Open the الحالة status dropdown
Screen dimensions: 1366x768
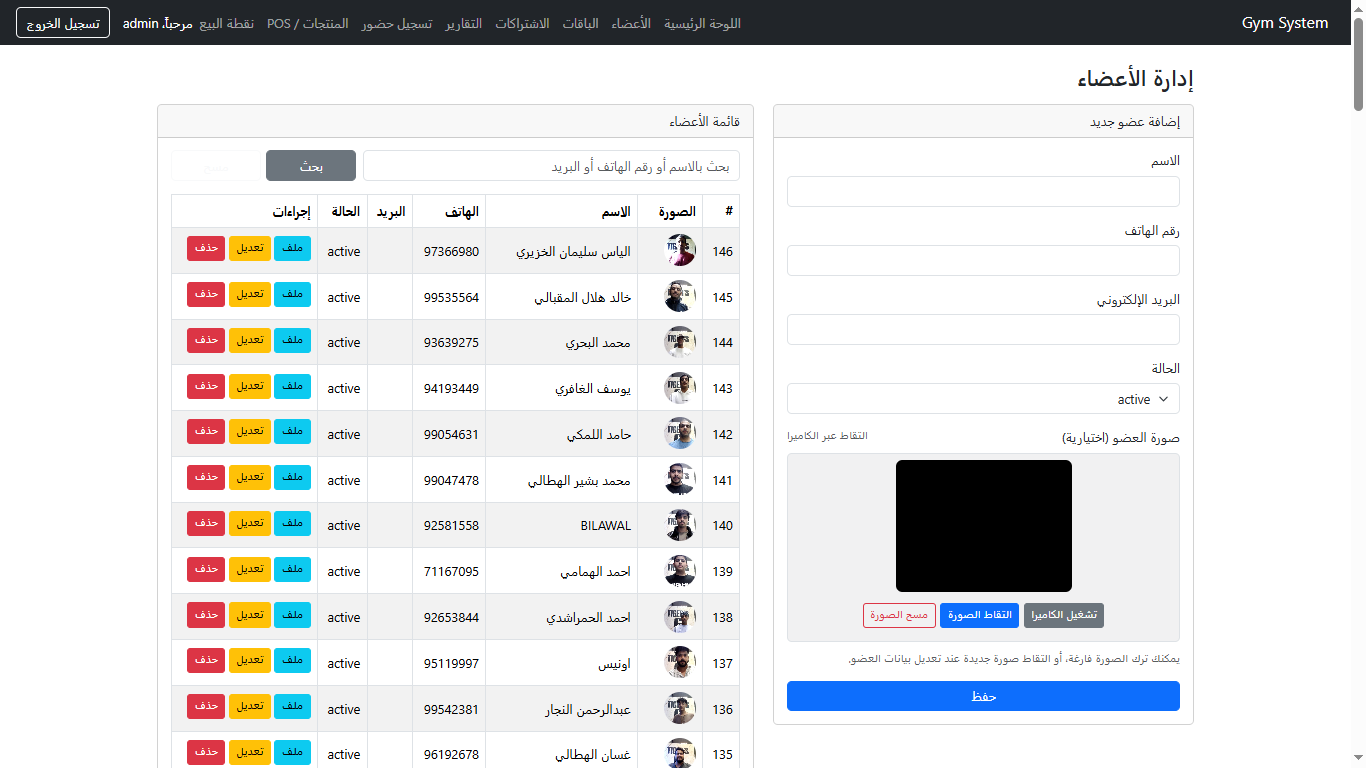click(983, 399)
